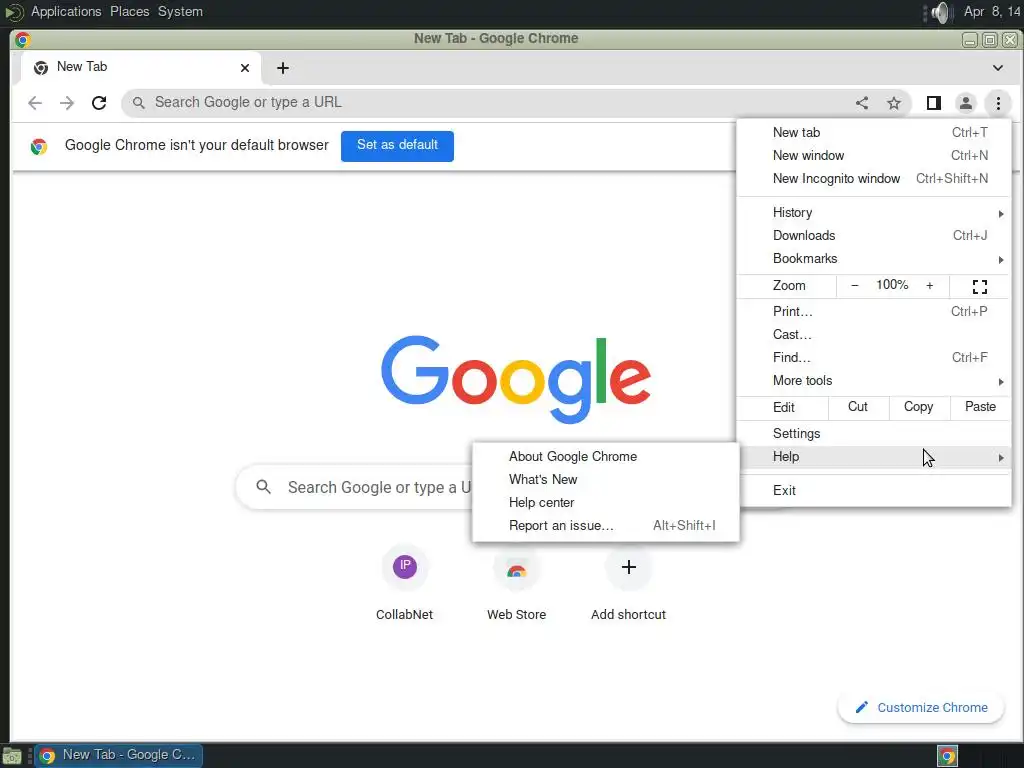Choose Print… from menu
This screenshot has height=768, width=1024.
click(874, 312)
